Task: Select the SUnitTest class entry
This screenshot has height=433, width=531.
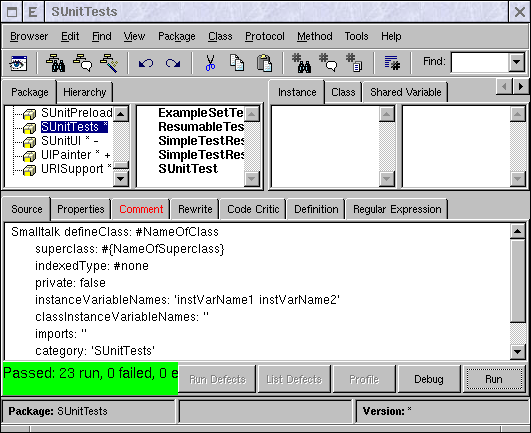Action: (188, 169)
